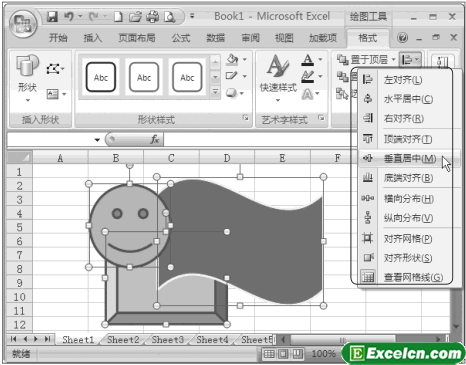The width and height of the screenshot is (466, 365).
Task: Click the Redo icon
Action: 93,16
